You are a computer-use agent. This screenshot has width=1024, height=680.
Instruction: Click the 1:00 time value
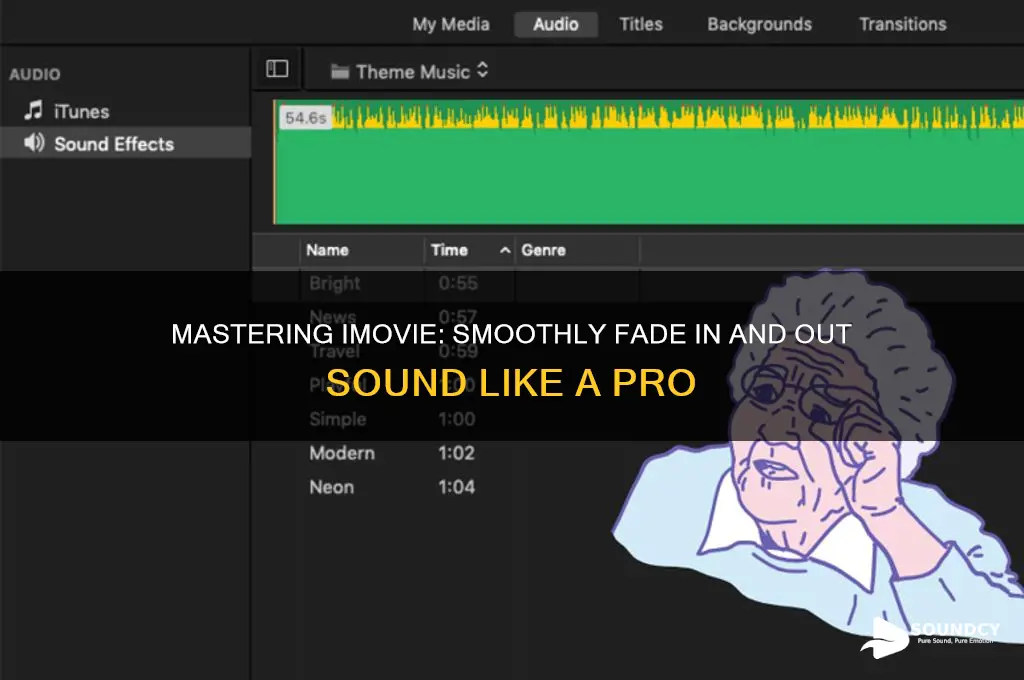click(456, 419)
